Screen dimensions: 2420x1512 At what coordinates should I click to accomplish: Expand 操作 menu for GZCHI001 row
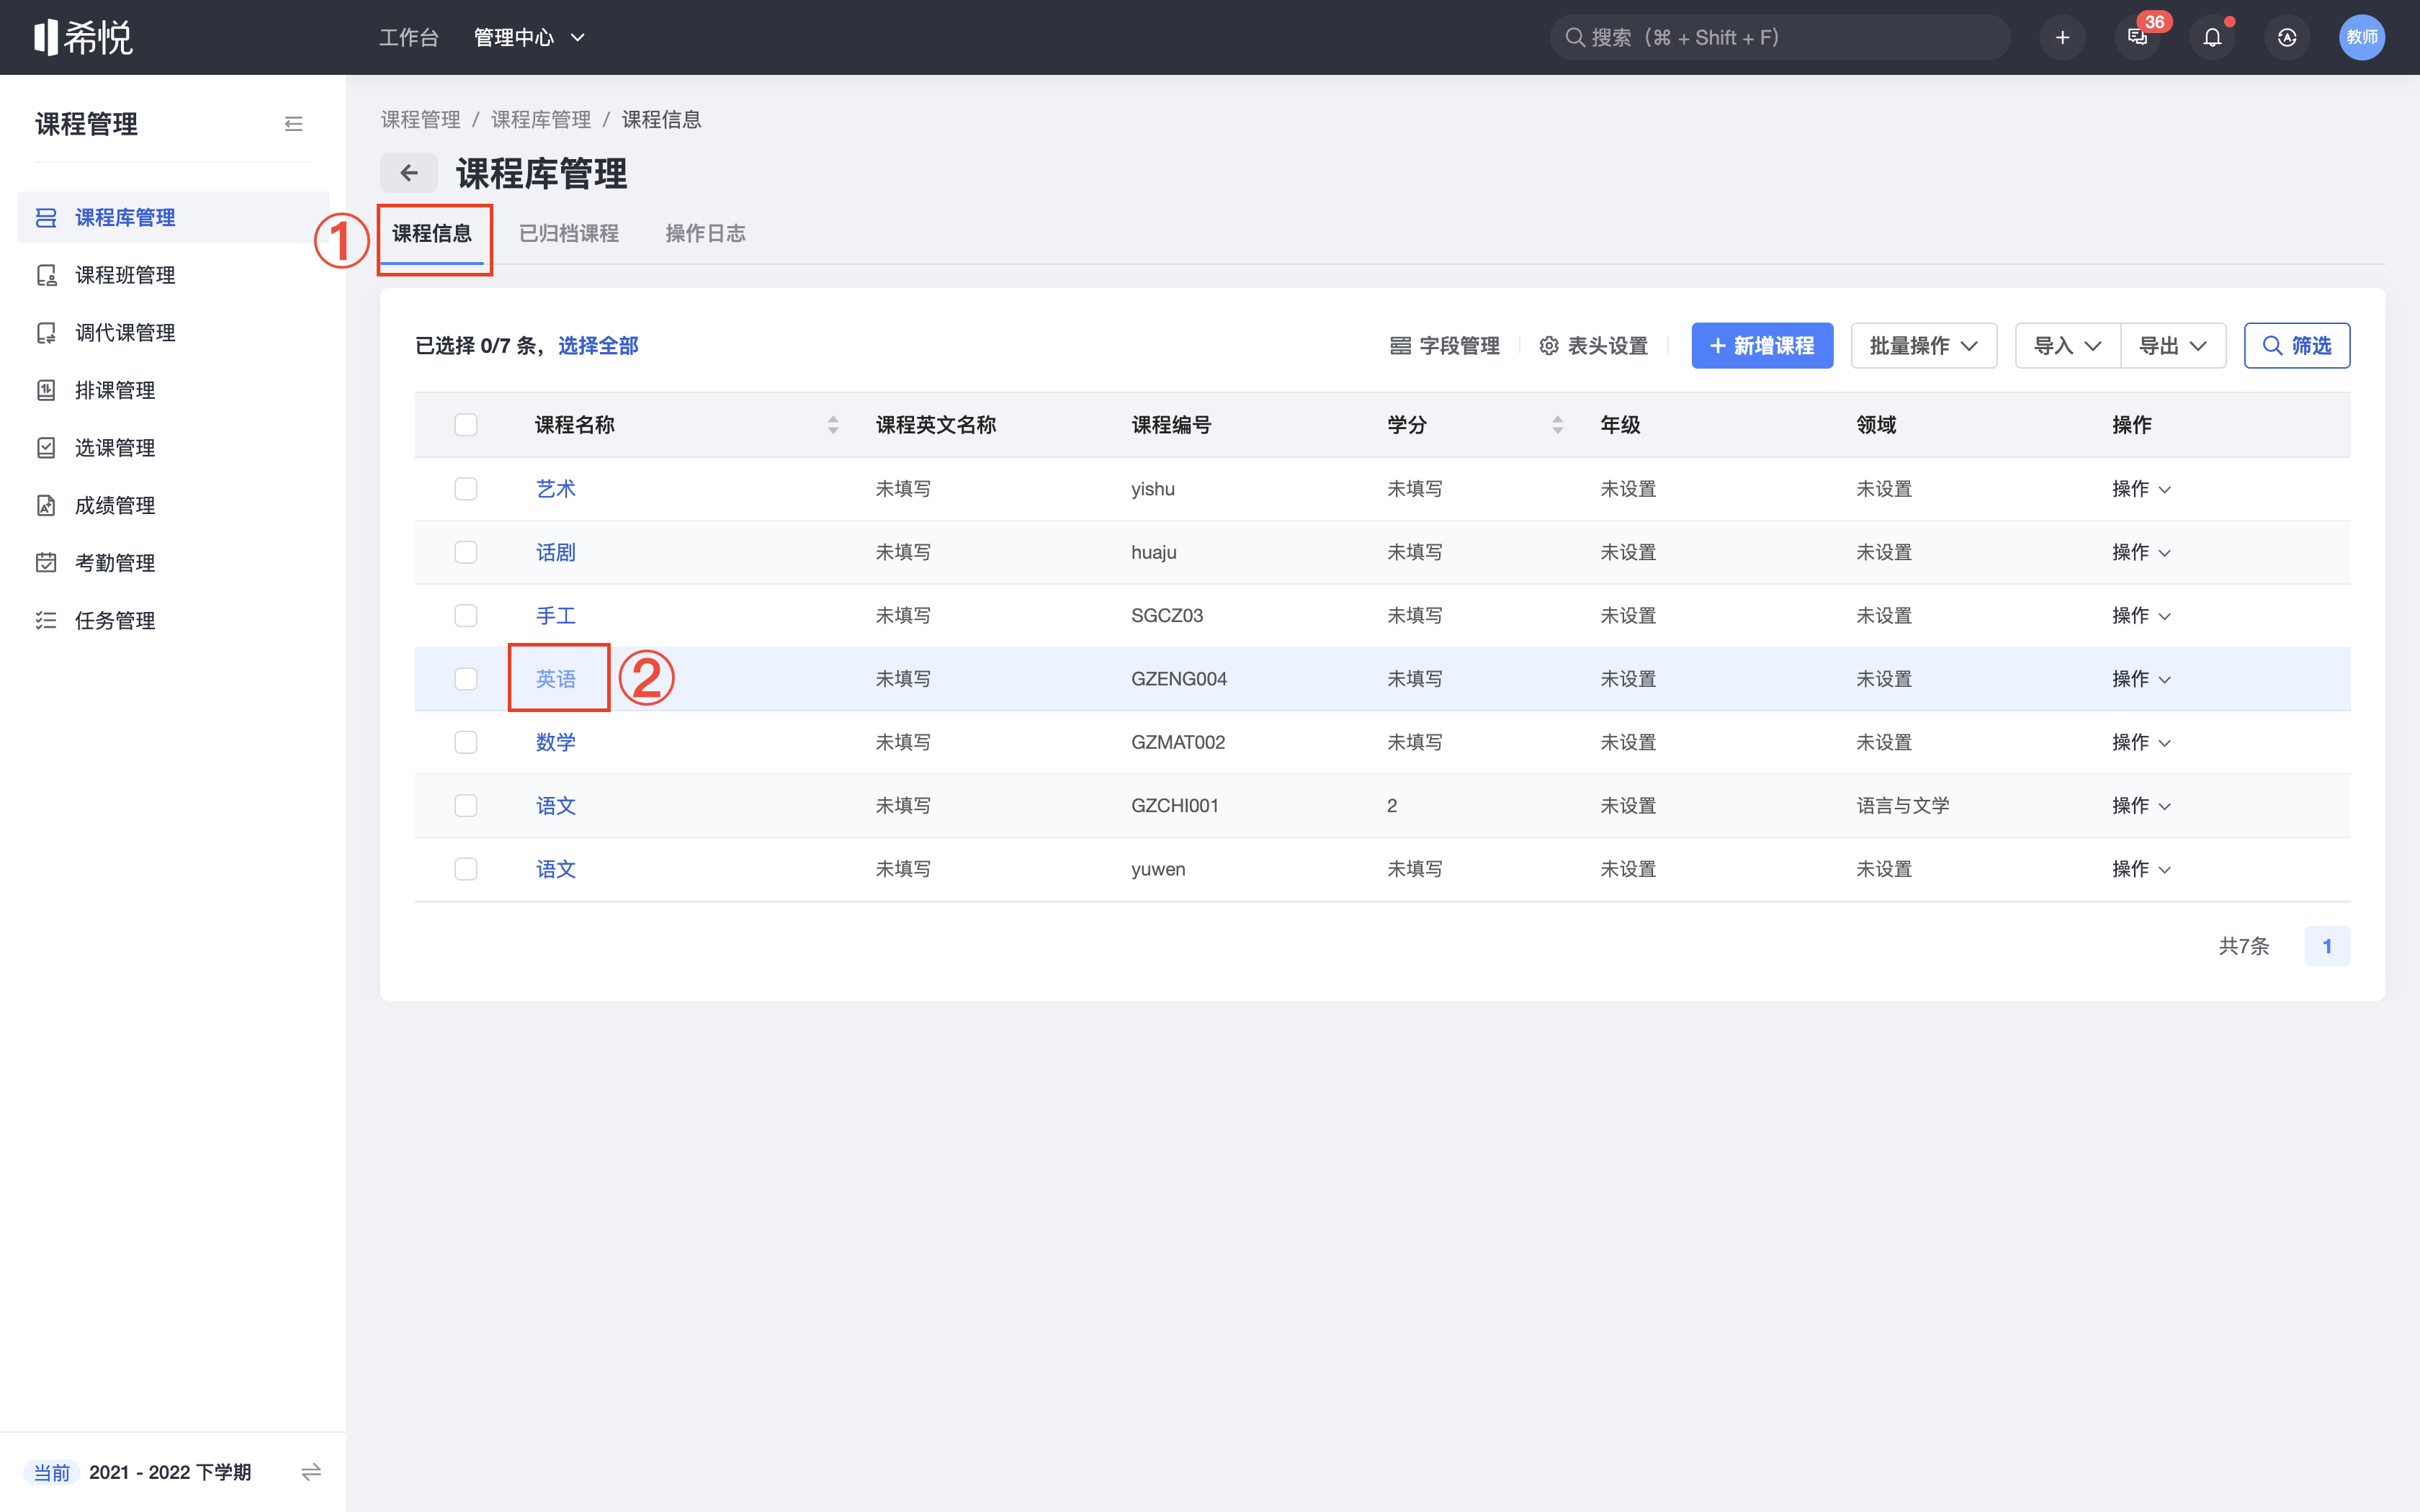2141,805
